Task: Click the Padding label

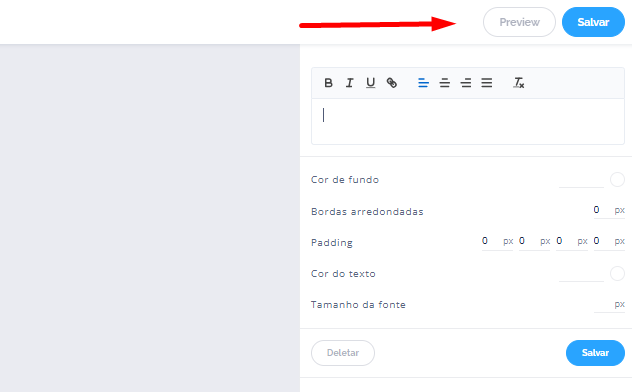Action: pyautogui.click(x=332, y=243)
